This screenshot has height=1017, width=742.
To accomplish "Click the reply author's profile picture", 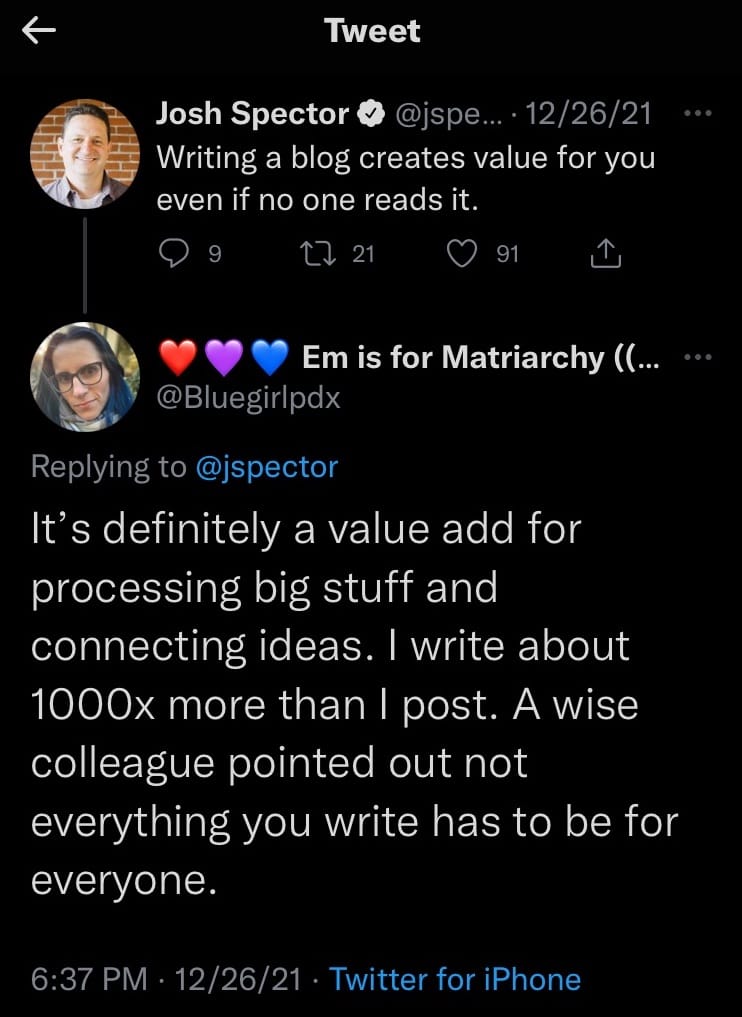I will 85,377.
